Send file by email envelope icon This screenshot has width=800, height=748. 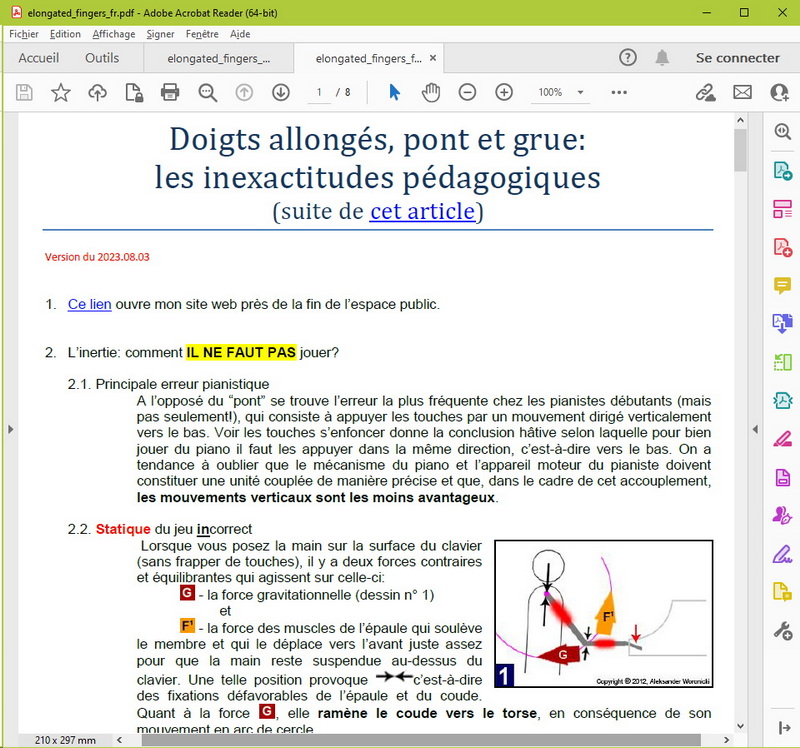(x=742, y=92)
